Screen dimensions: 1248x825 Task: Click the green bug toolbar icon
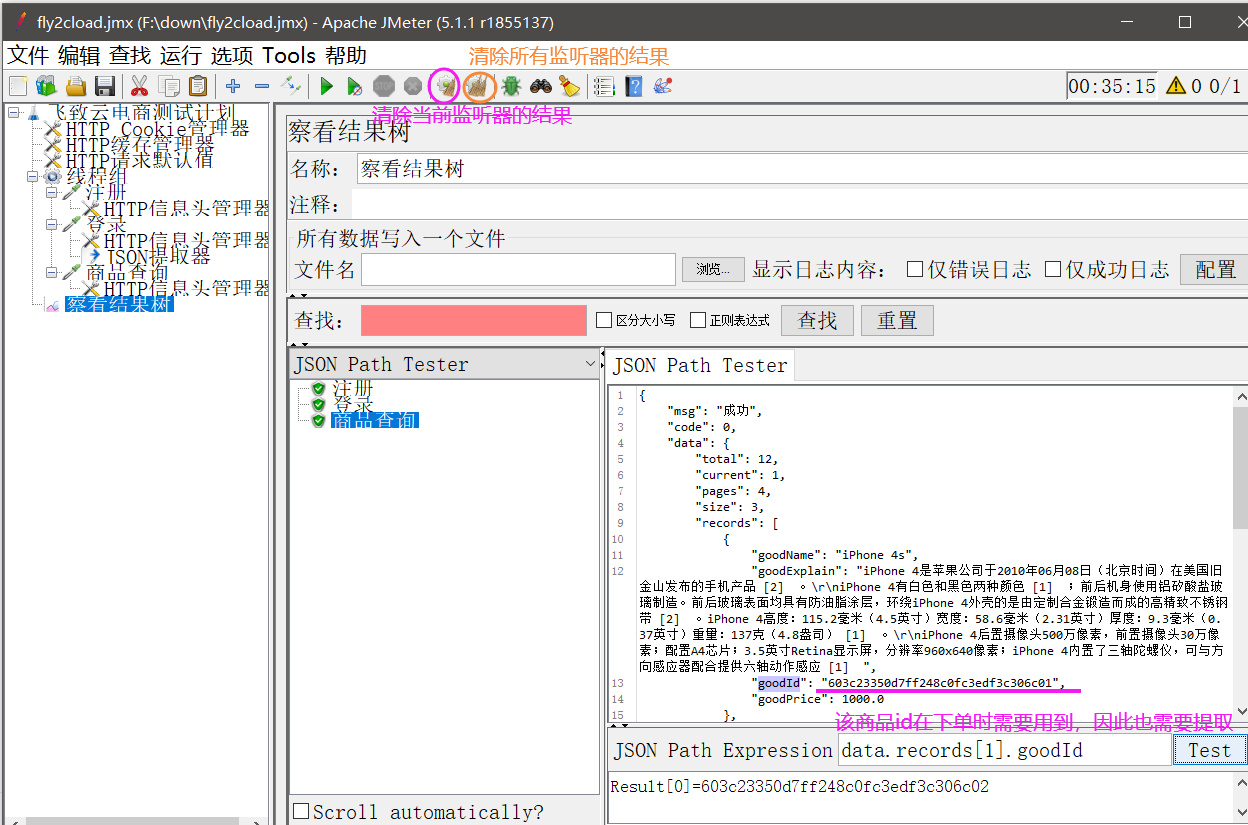click(x=512, y=86)
